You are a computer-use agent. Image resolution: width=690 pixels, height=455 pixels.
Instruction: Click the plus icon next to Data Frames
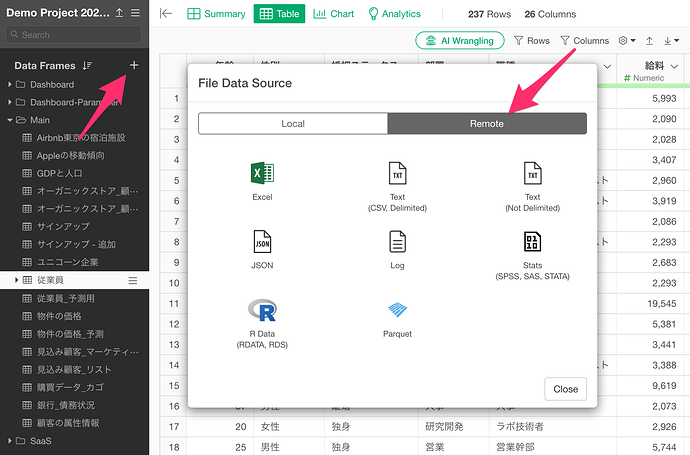[134, 65]
